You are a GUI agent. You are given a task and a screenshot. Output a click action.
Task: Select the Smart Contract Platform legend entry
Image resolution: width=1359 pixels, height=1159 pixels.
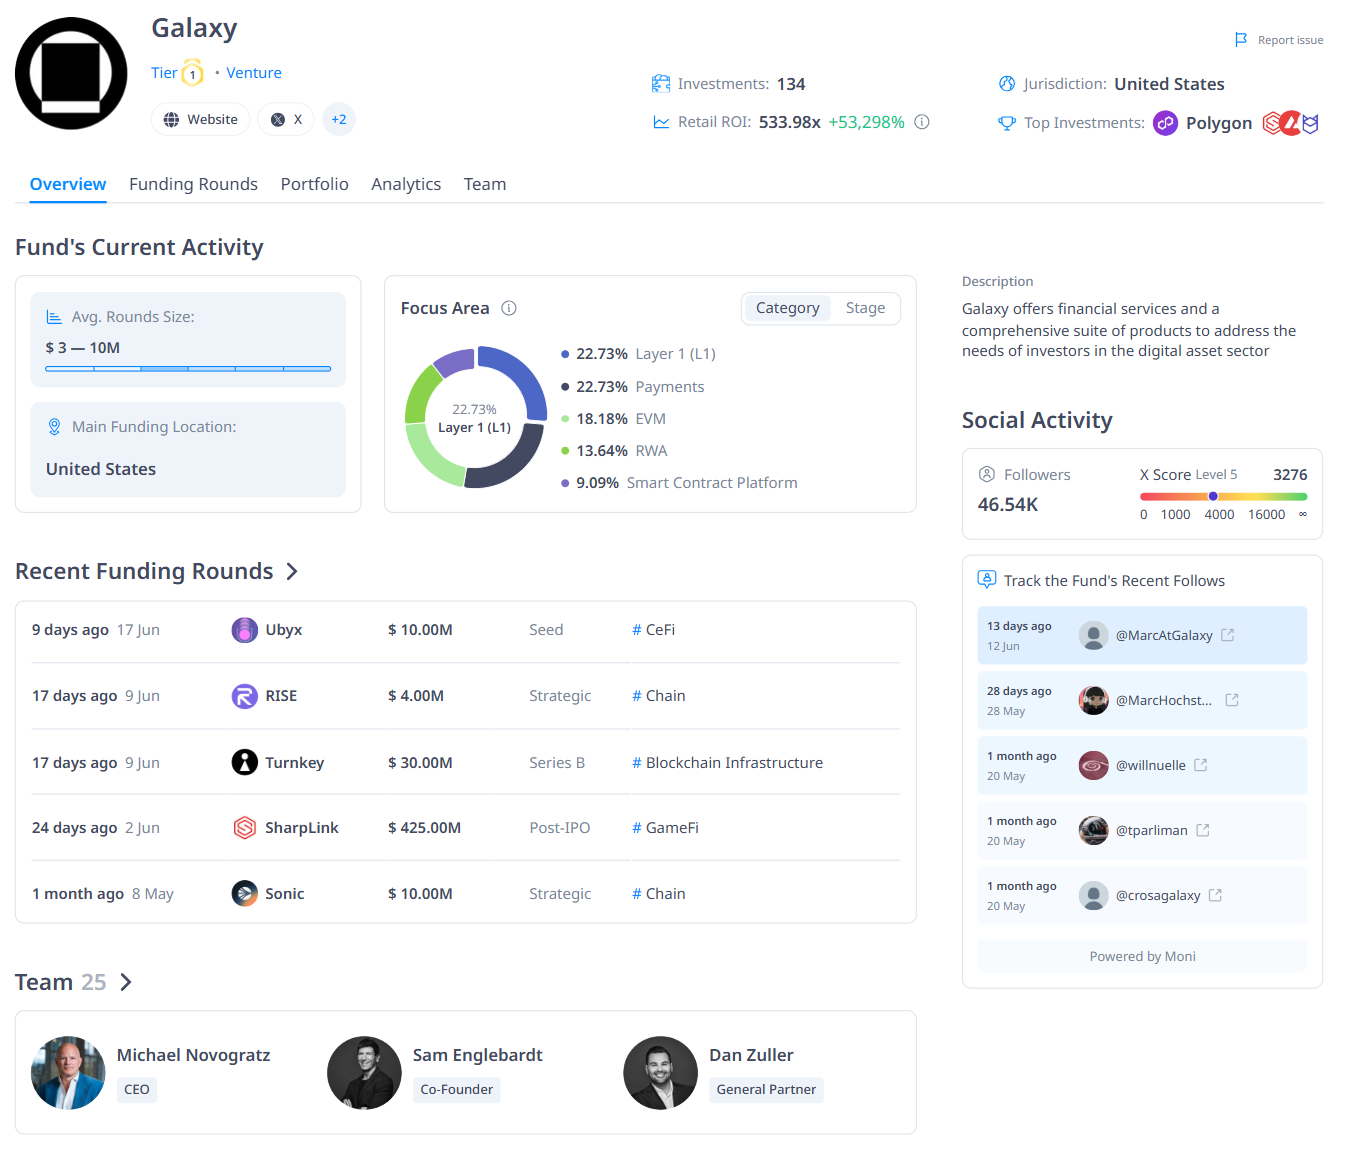tap(679, 483)
